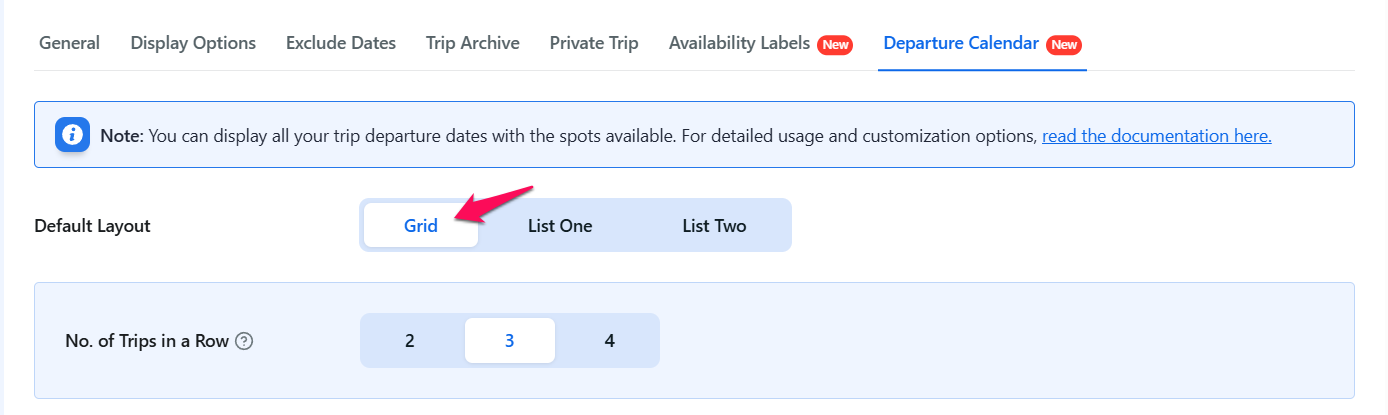Image resolution: width=1388 pixels, height=415 pixels.
Task: Open the Availability Labels tab
Action: 739,43
